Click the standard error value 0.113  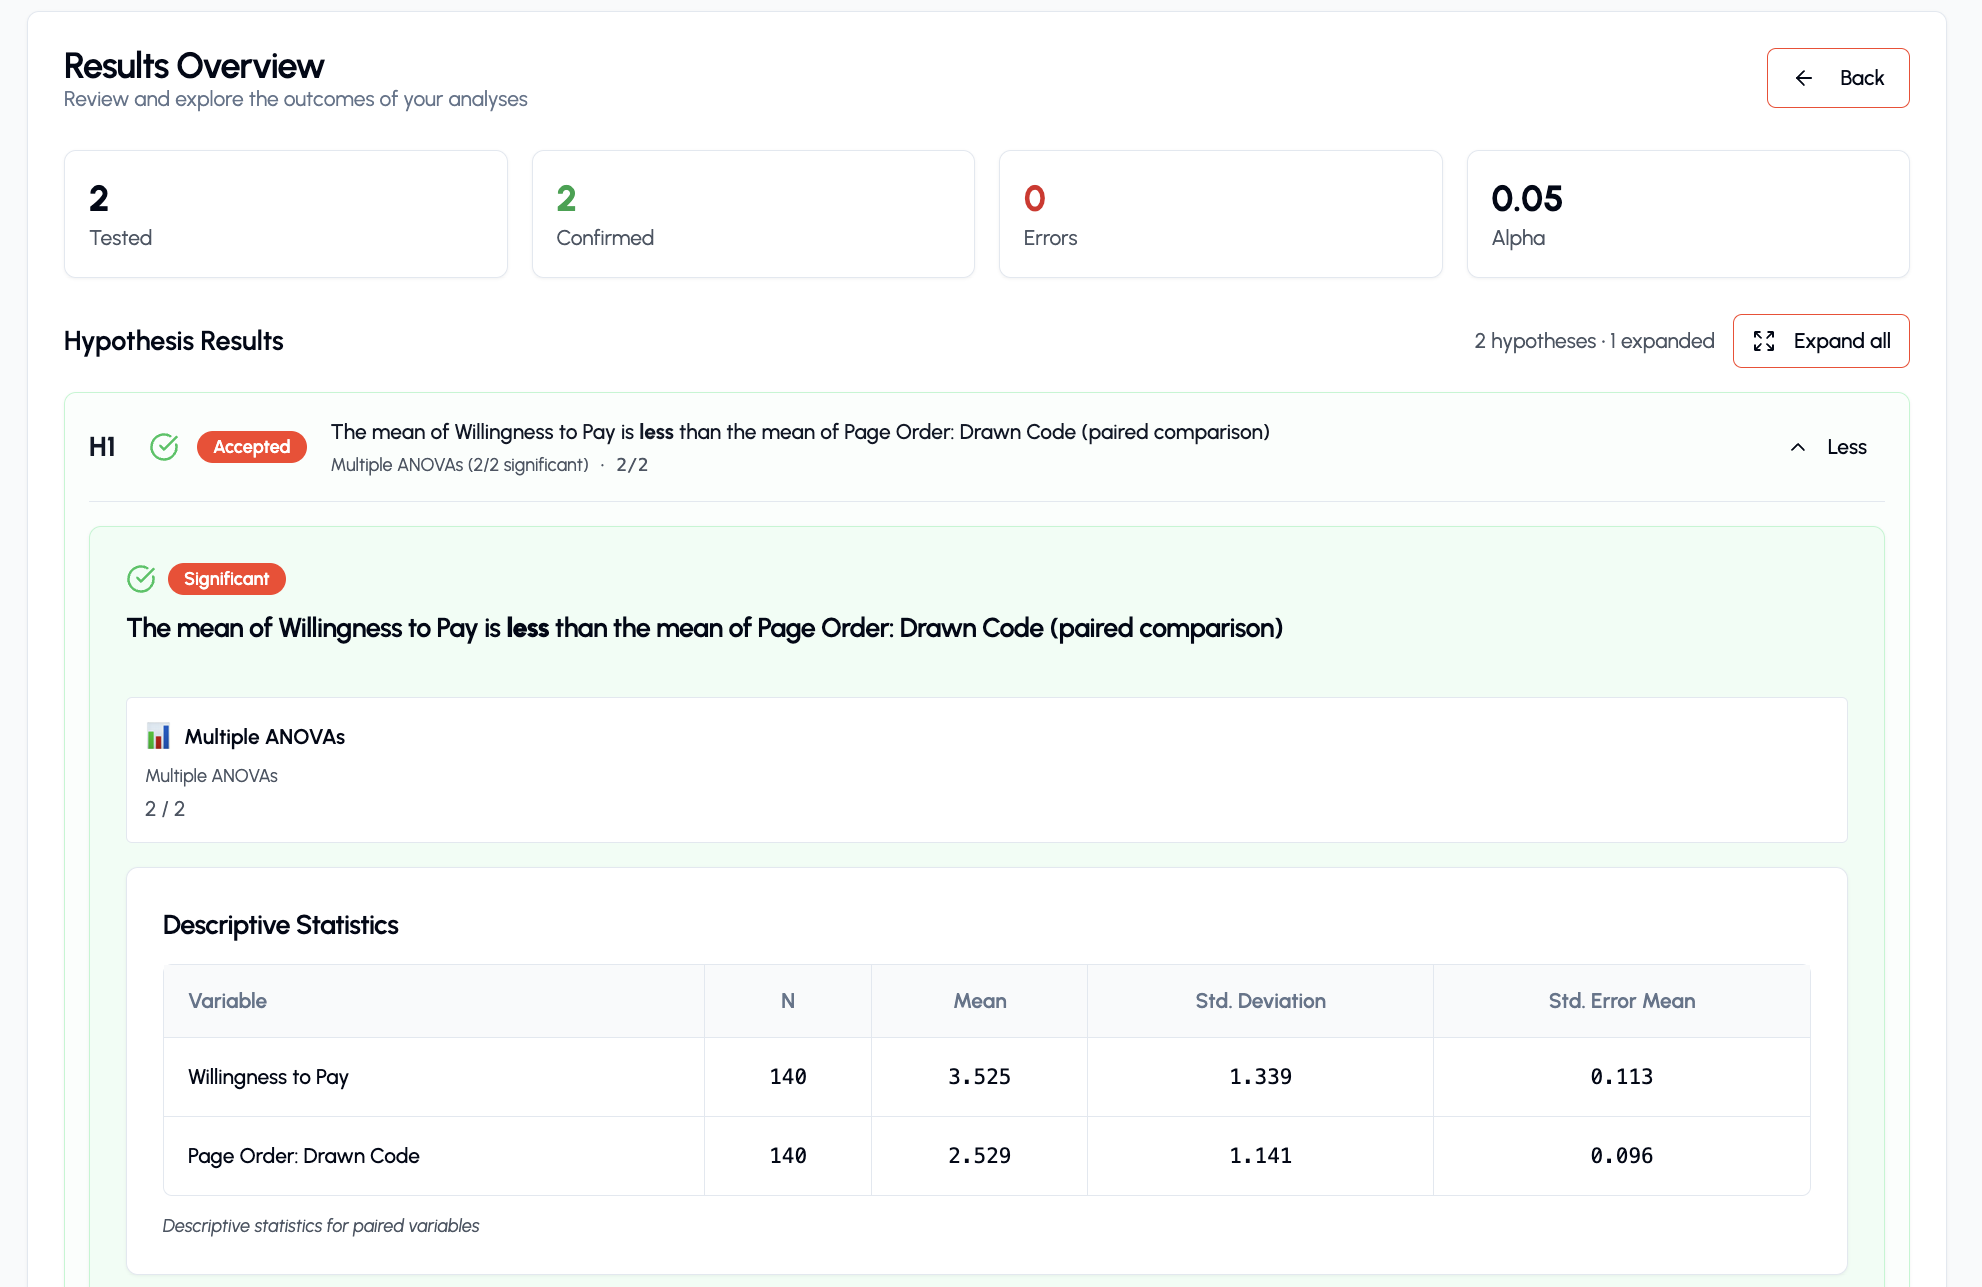click(x=1622, y=1077)
